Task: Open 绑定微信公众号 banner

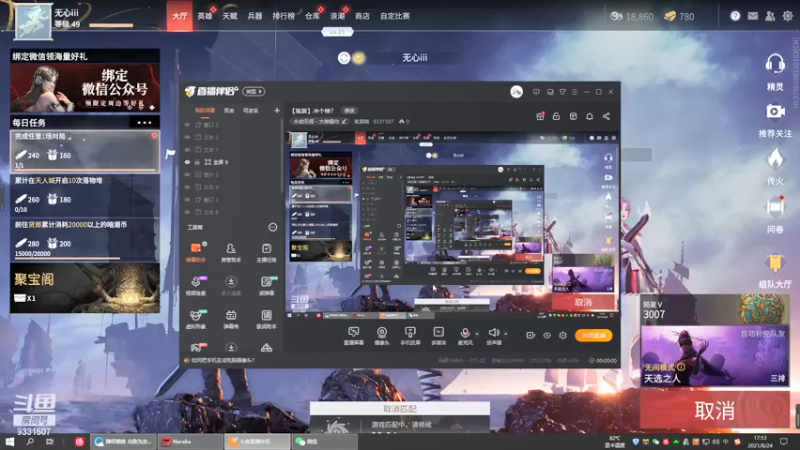Action: (x=85, y=88)
